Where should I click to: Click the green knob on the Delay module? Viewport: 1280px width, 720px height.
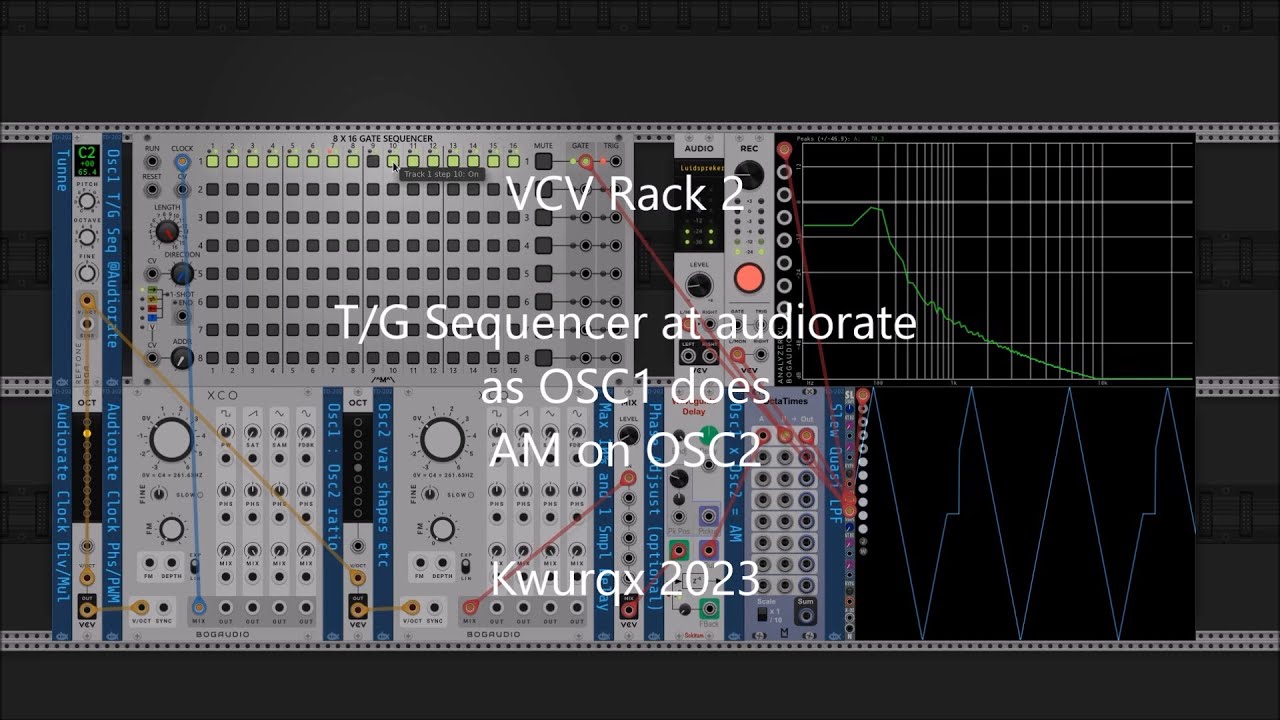(x=709, y=436)
